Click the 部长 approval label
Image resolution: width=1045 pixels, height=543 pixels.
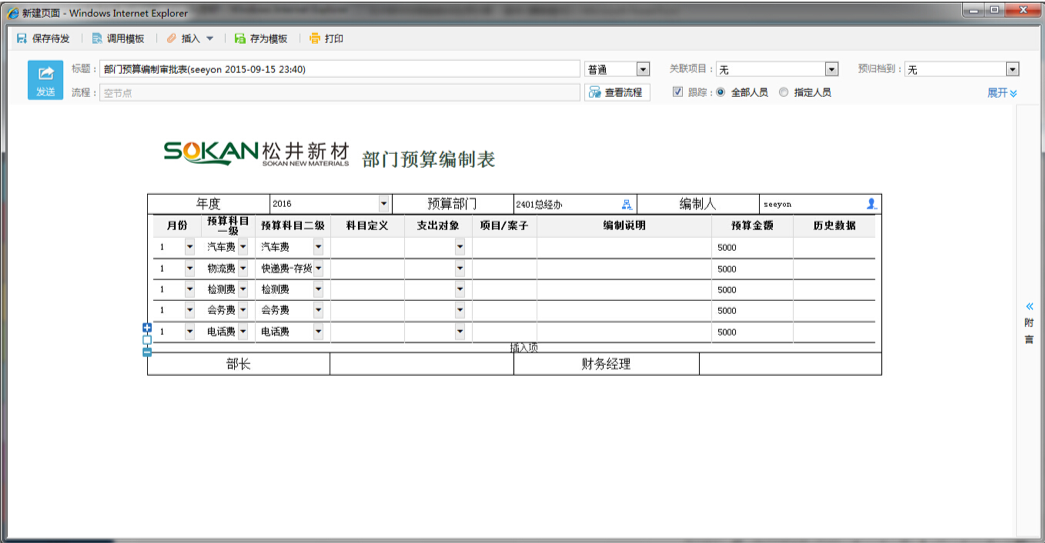click(x=239, y=364)
